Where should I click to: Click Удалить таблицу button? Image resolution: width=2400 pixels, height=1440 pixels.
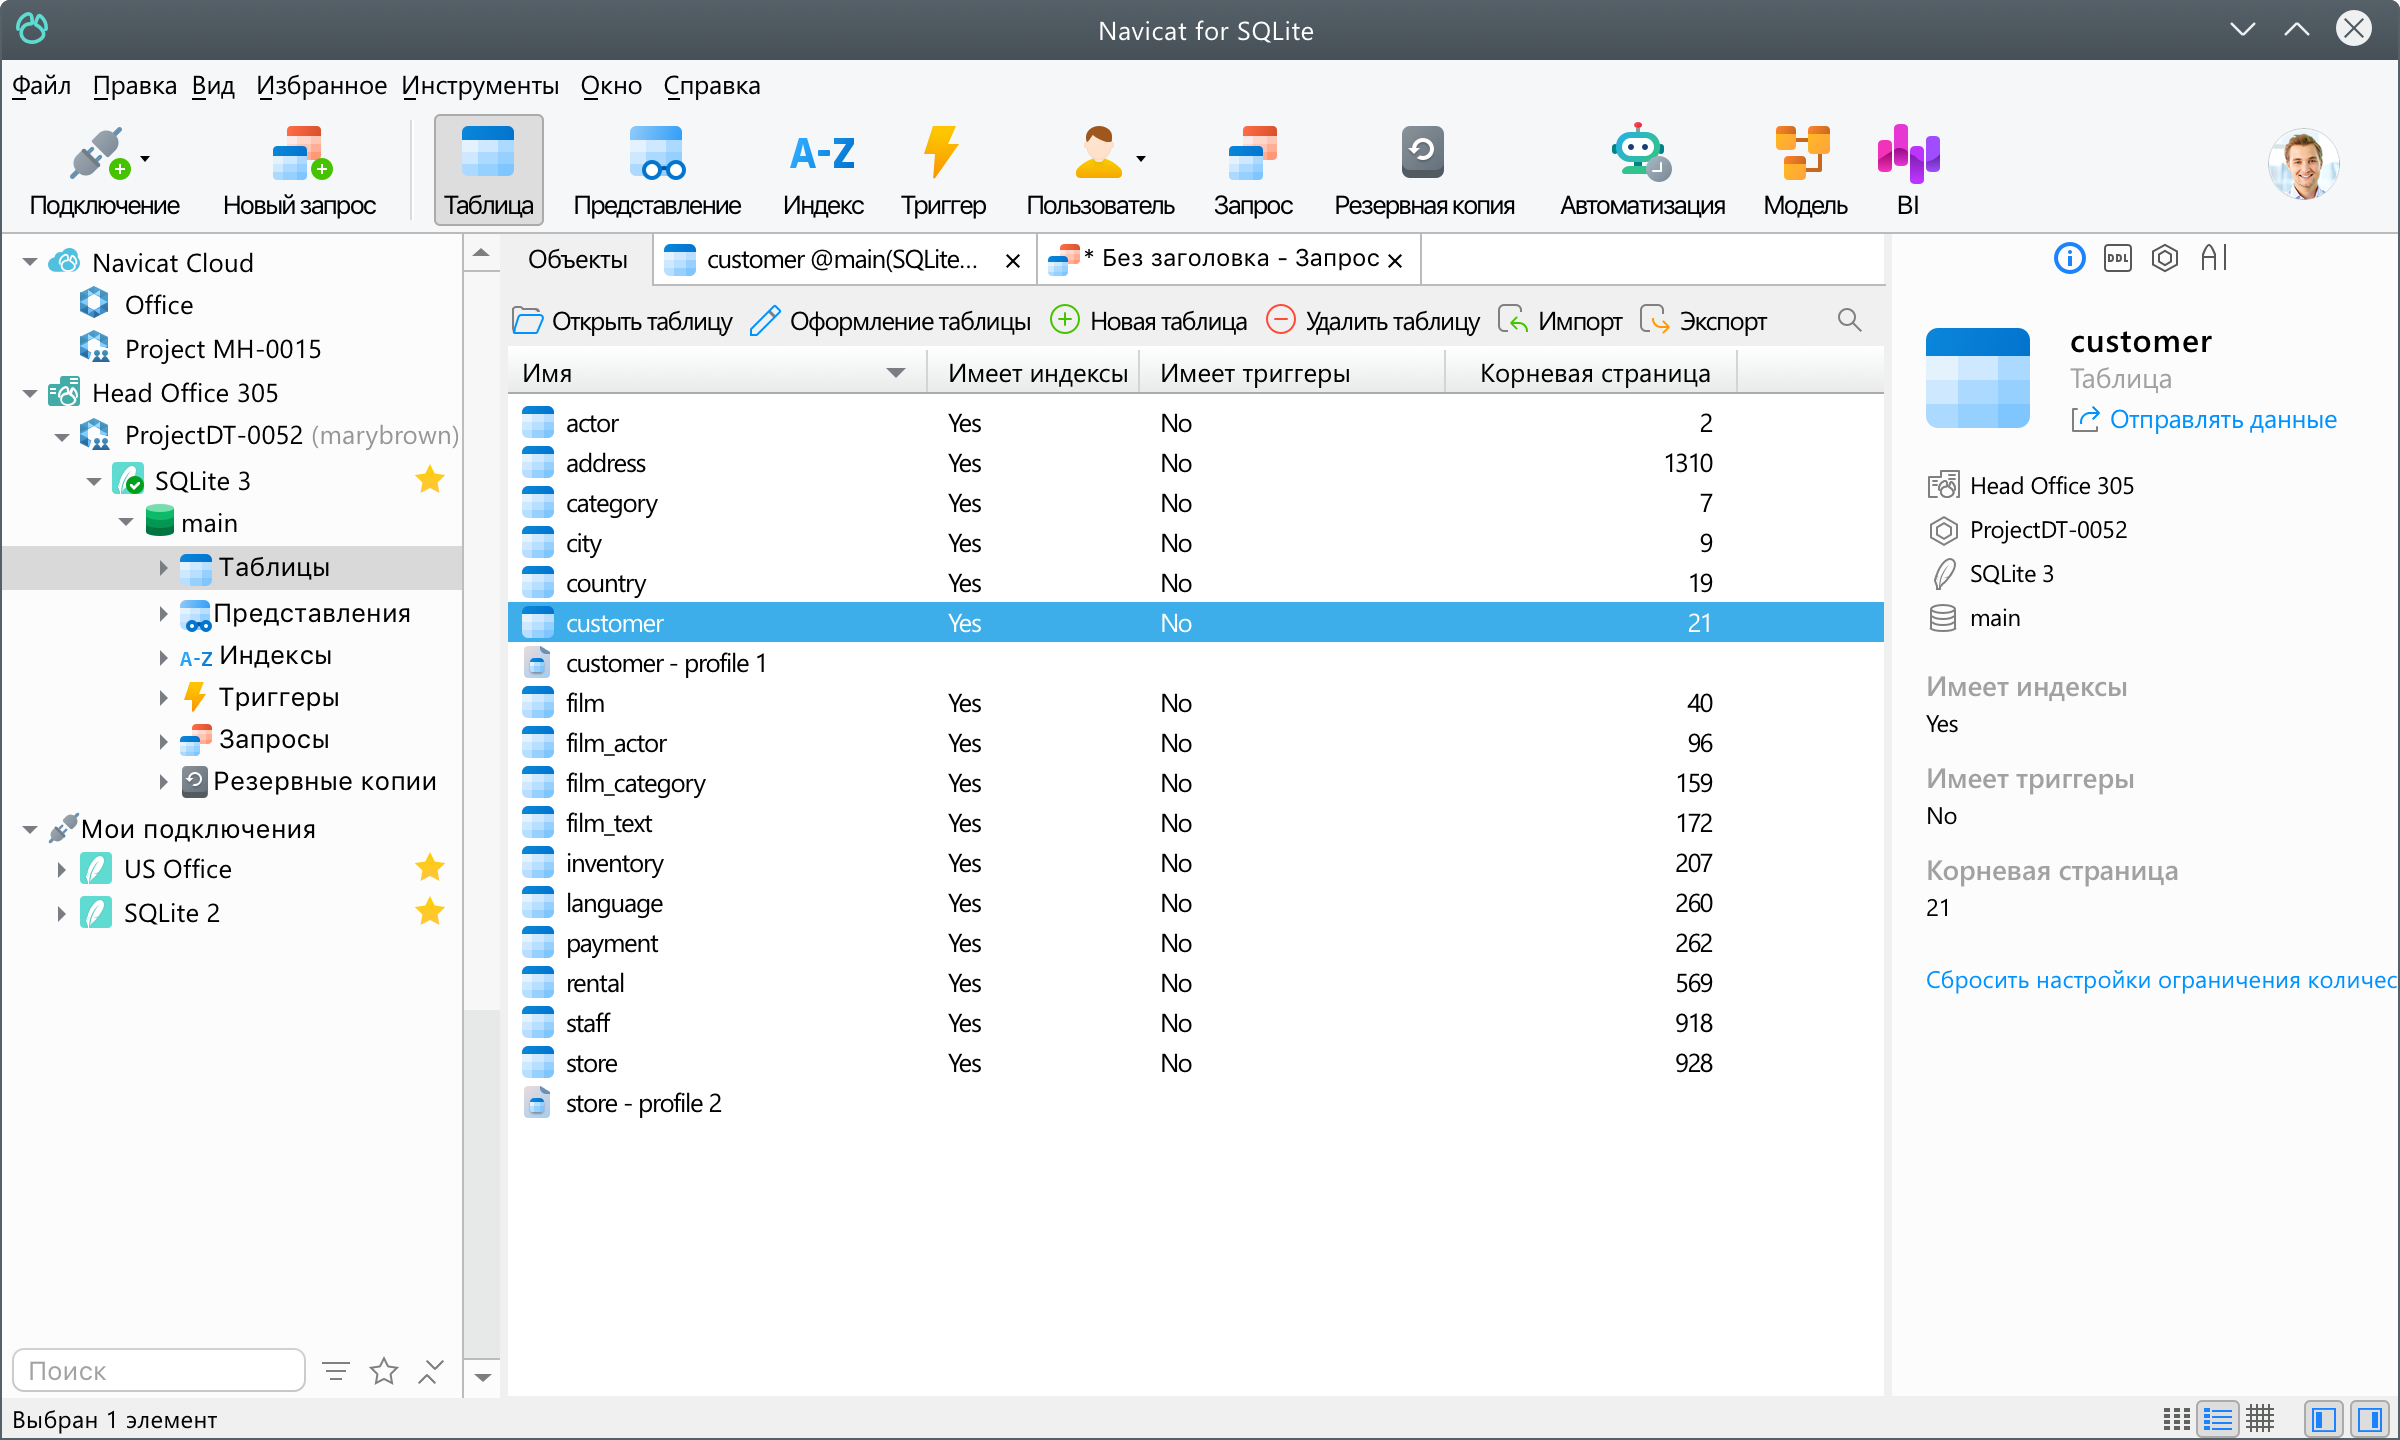pyautogui.click(x=1373, y=321)
